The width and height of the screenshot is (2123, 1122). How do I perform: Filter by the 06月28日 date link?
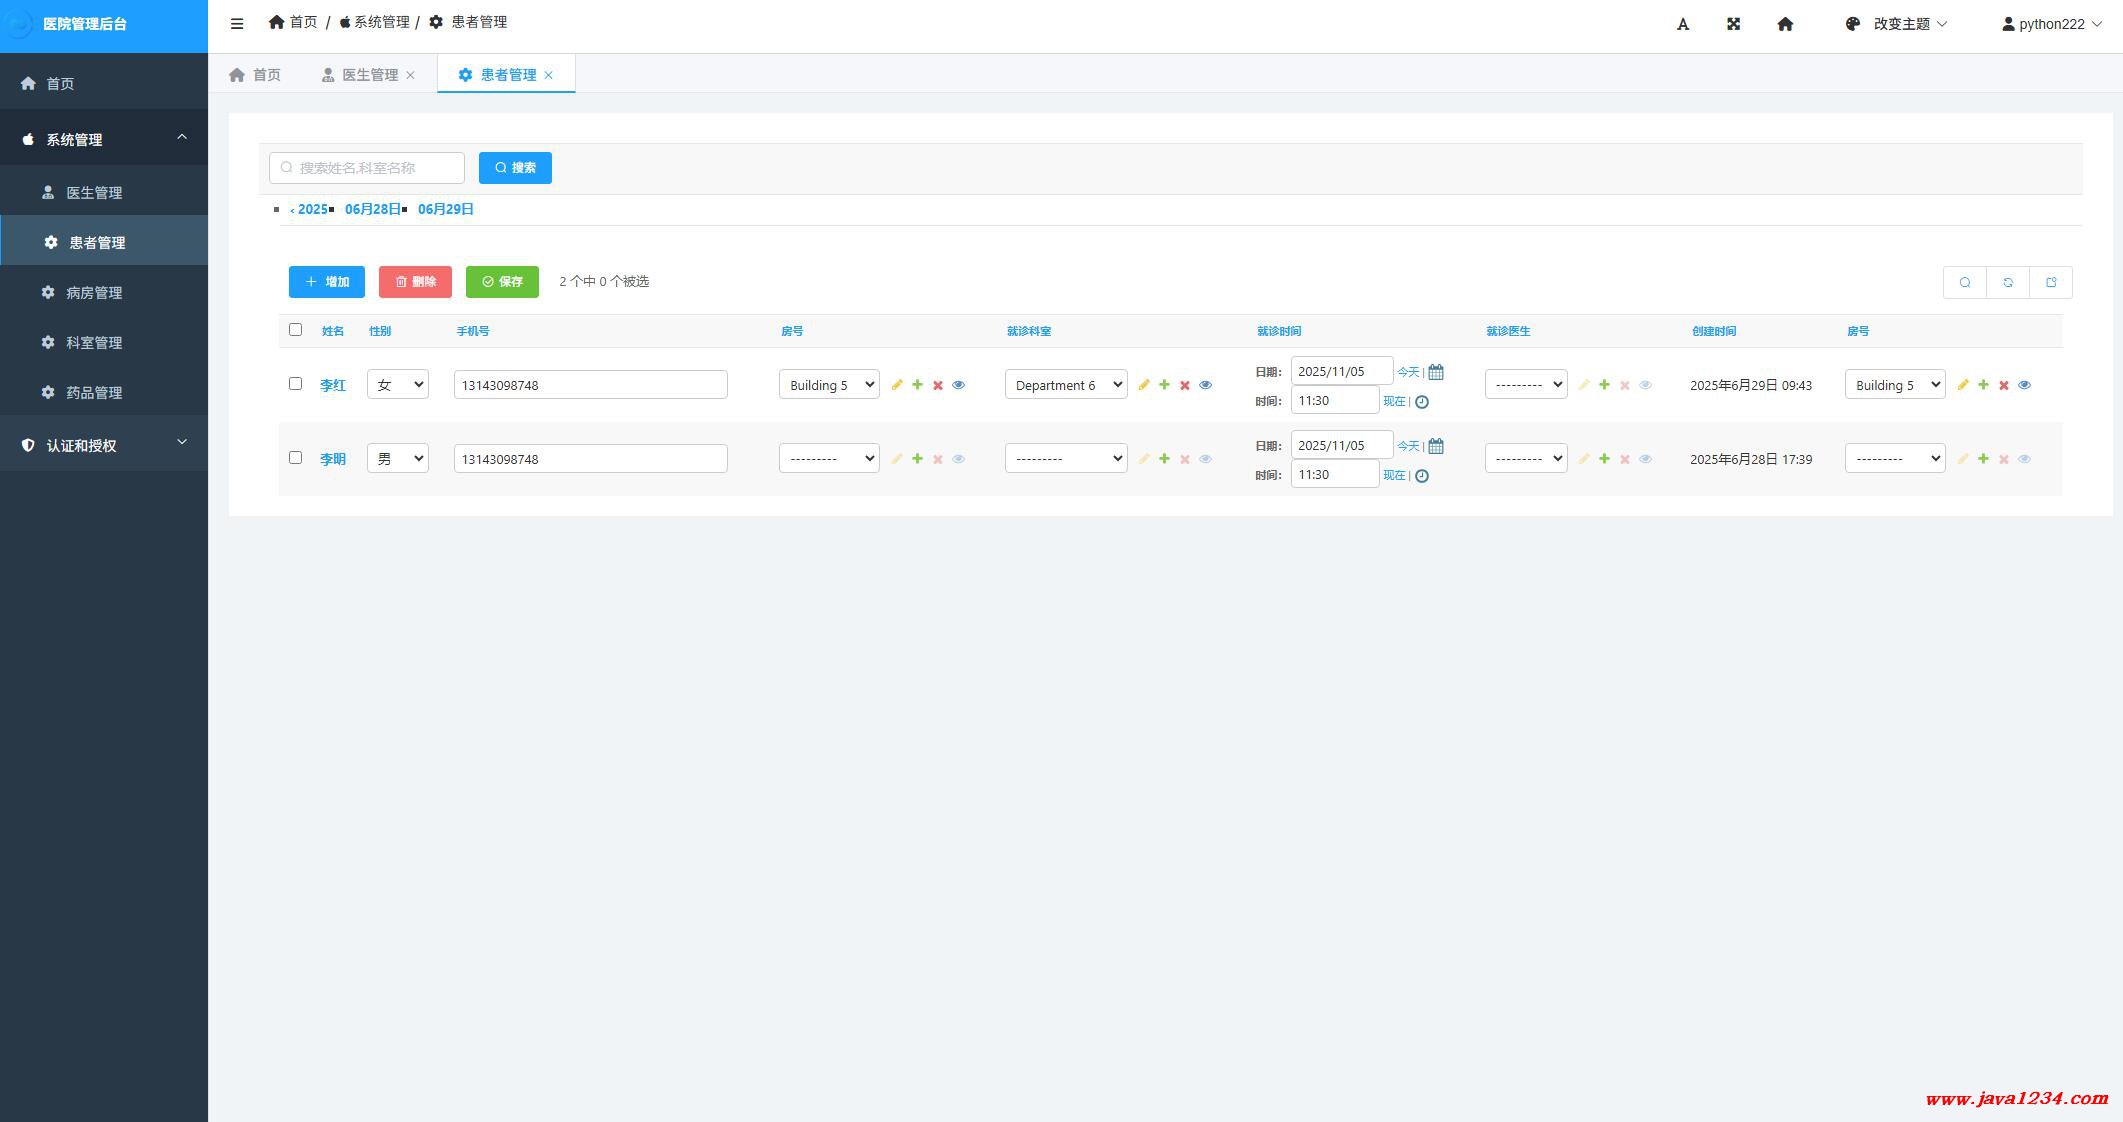tap(372, 209)
